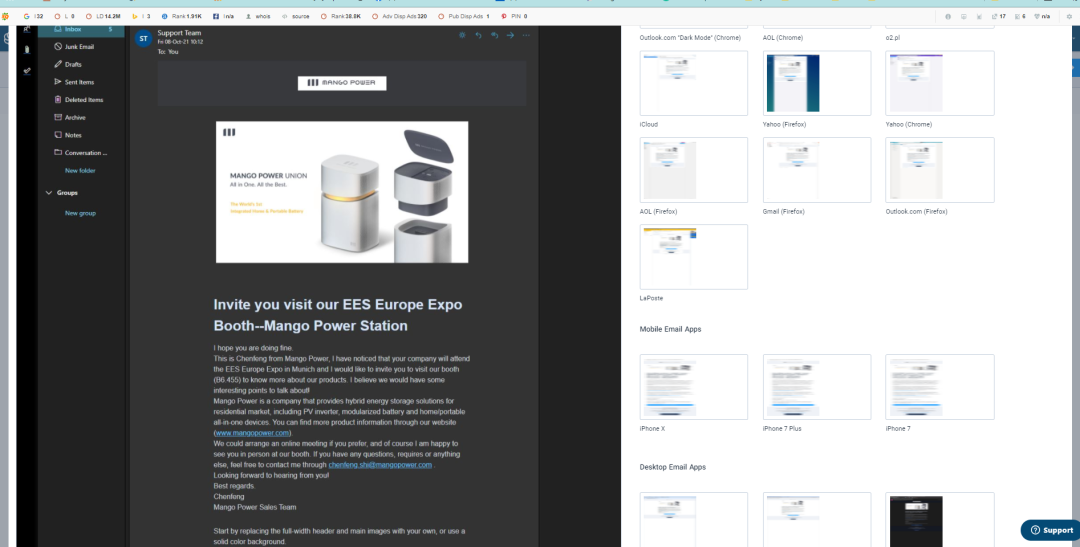Image resolution: width=1080 pixels, height=547 pixels.
Task: Open the iCloud preview thumbnail
Action: click(x=694, y=83)
